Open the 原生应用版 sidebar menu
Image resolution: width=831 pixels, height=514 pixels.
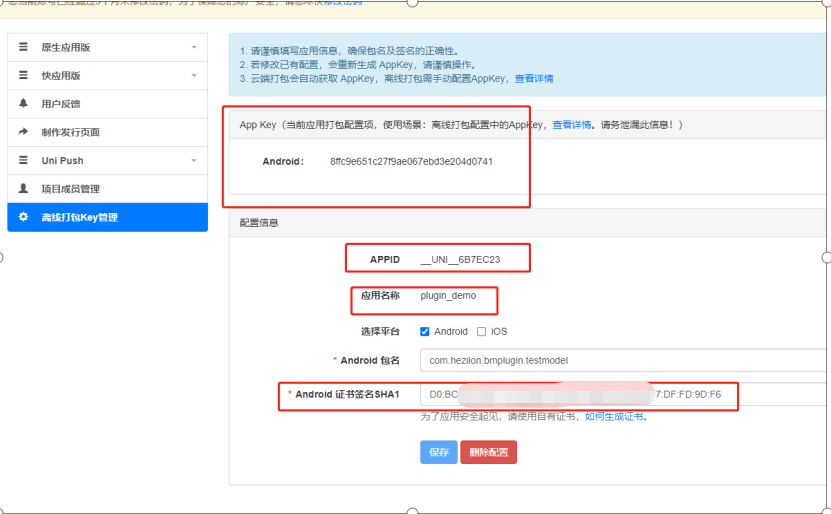tap(108, 47)
